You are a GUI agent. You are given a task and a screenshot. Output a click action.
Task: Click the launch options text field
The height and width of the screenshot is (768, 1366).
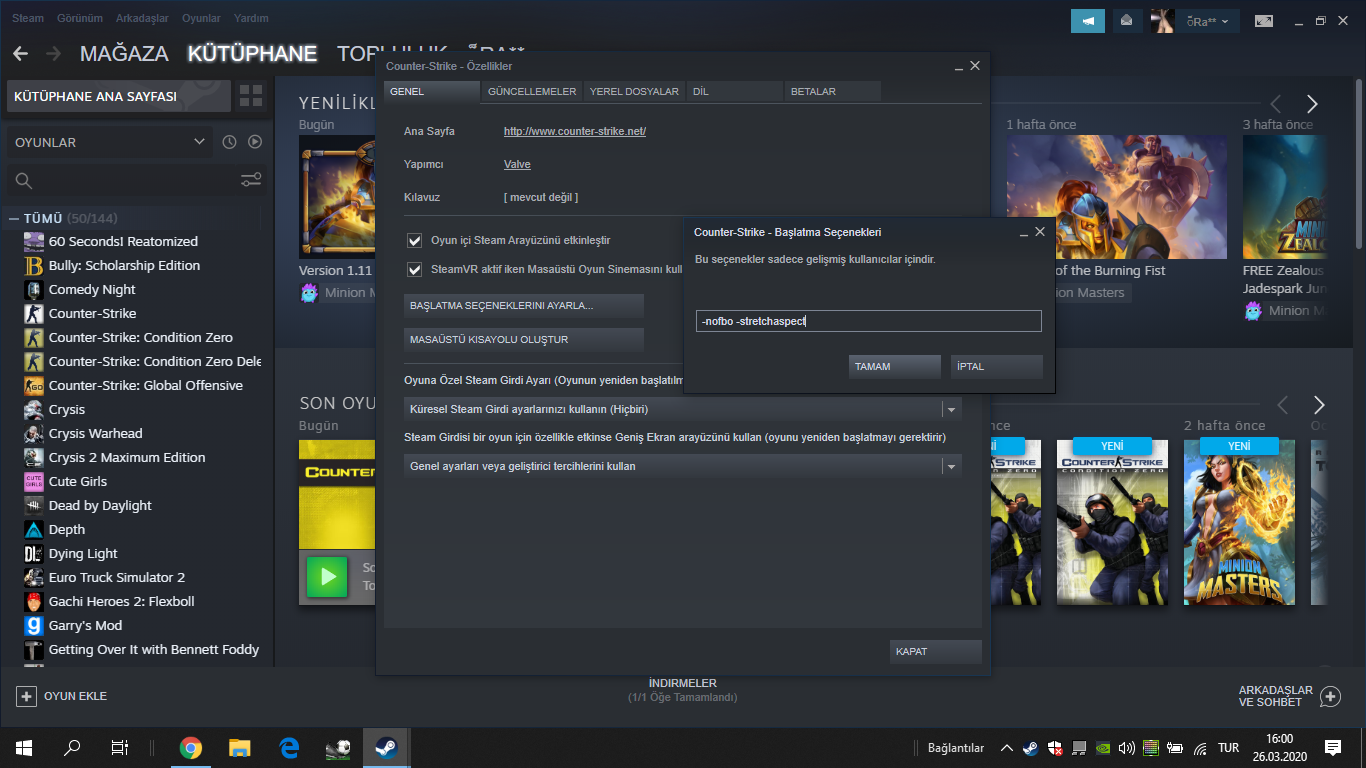(869, 321)
